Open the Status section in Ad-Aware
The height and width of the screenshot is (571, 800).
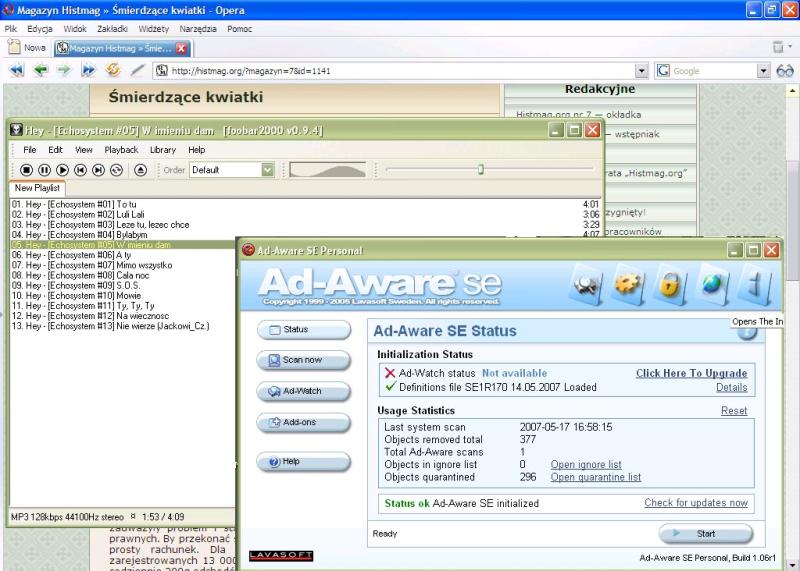(304, 330)
